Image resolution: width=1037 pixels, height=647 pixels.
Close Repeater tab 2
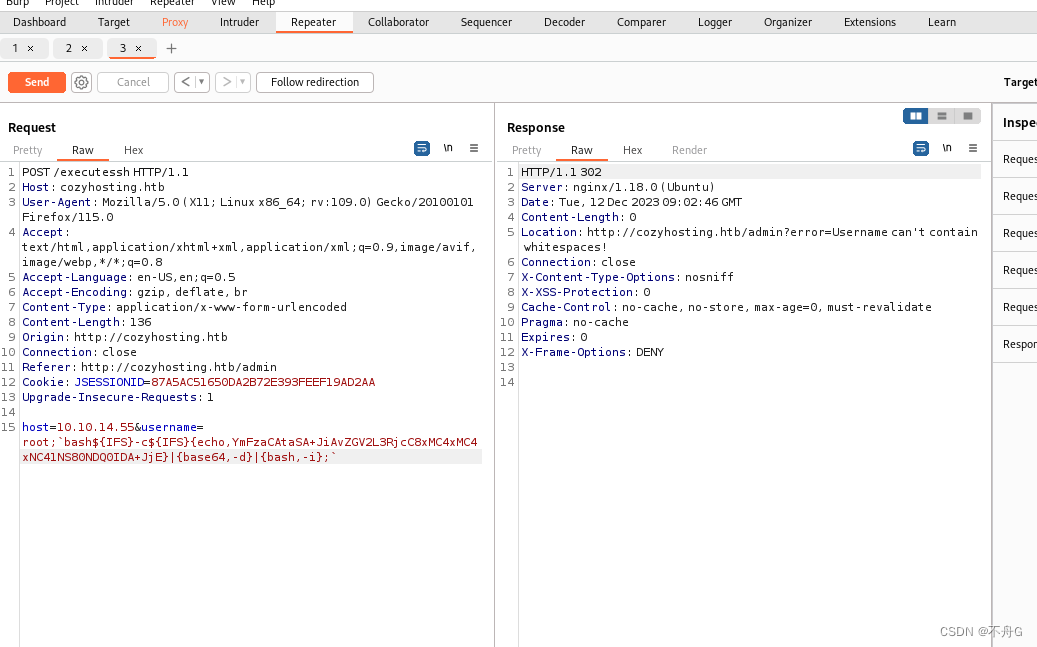click(85, 48)
